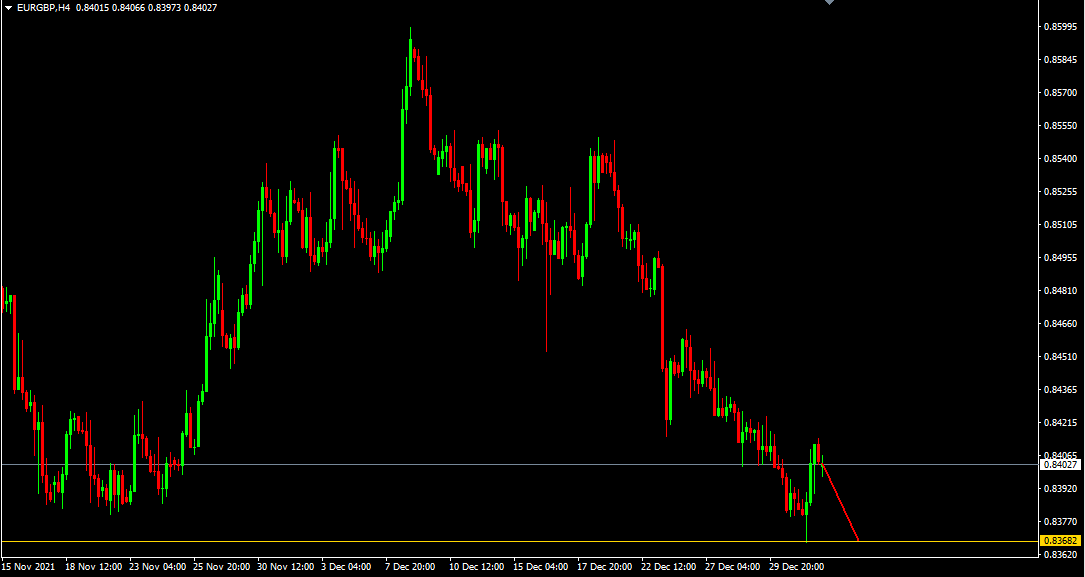Click the 22 Dec 12:00 time label
Image resolution: width=1085 pixels, height=577 pixels.
point(670,567)
